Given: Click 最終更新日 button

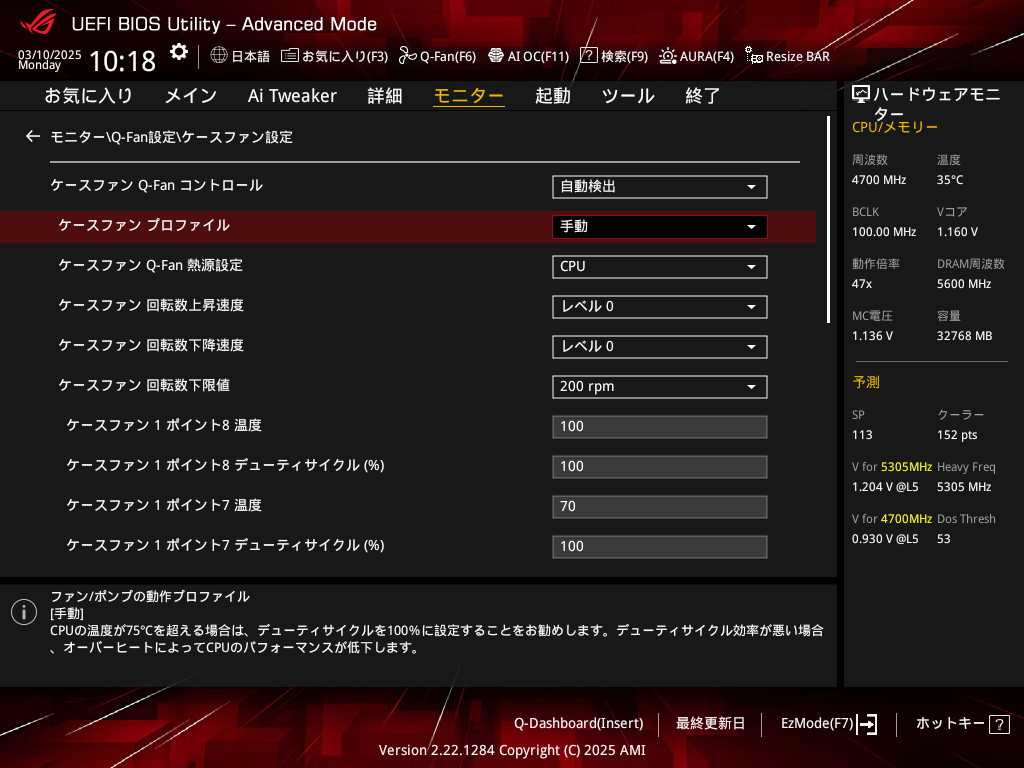Looking at the screenshot, I should click(710, 724).
